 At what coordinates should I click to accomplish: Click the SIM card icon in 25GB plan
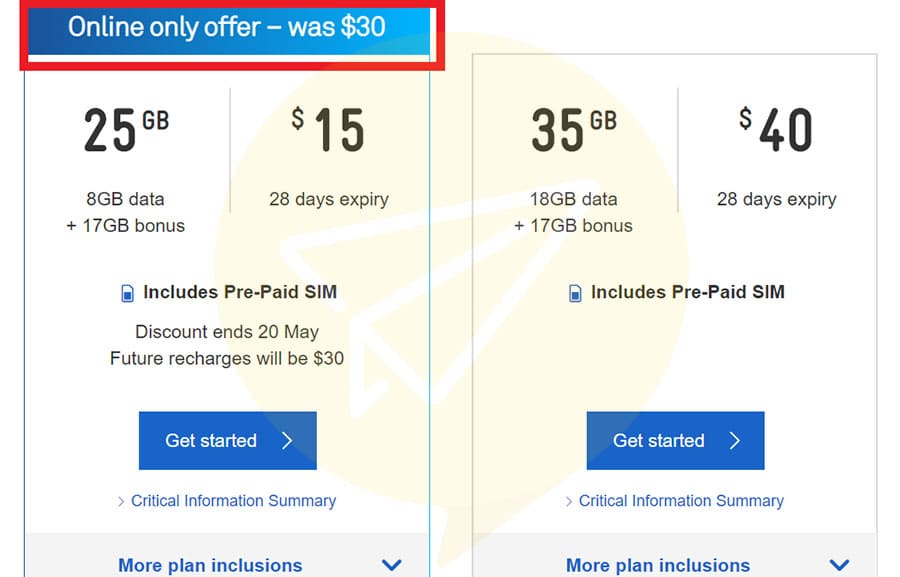pyautogui.click(x=127, y=293)
